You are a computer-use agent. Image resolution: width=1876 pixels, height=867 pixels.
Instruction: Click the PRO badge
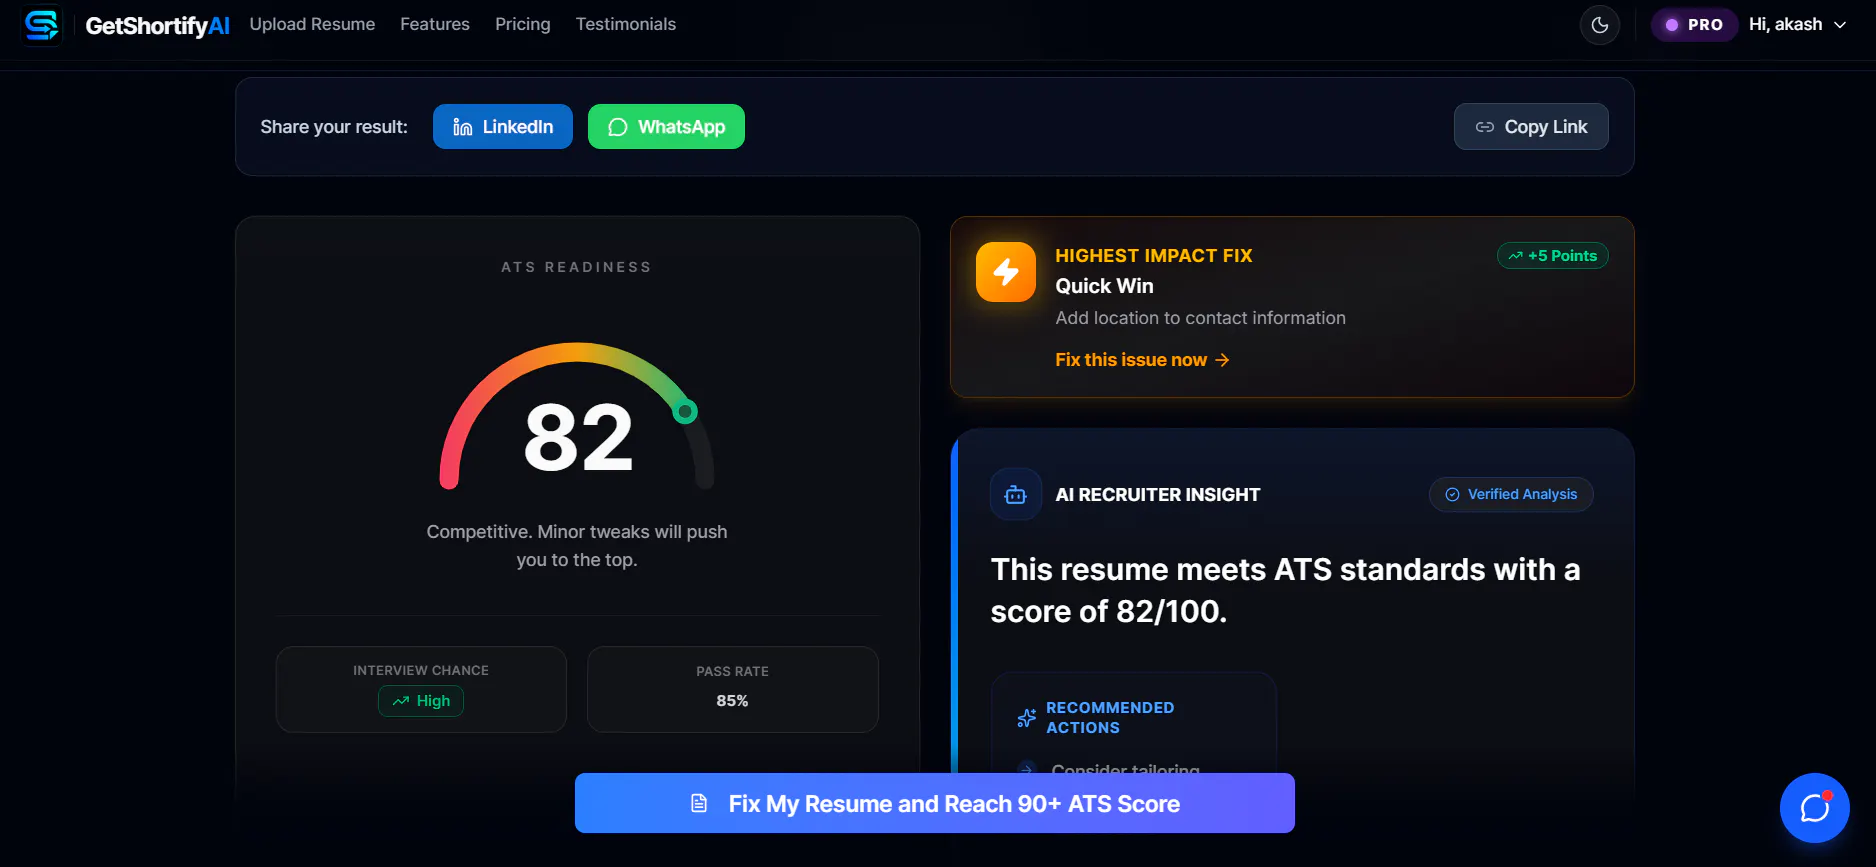tap(1694, 25)
